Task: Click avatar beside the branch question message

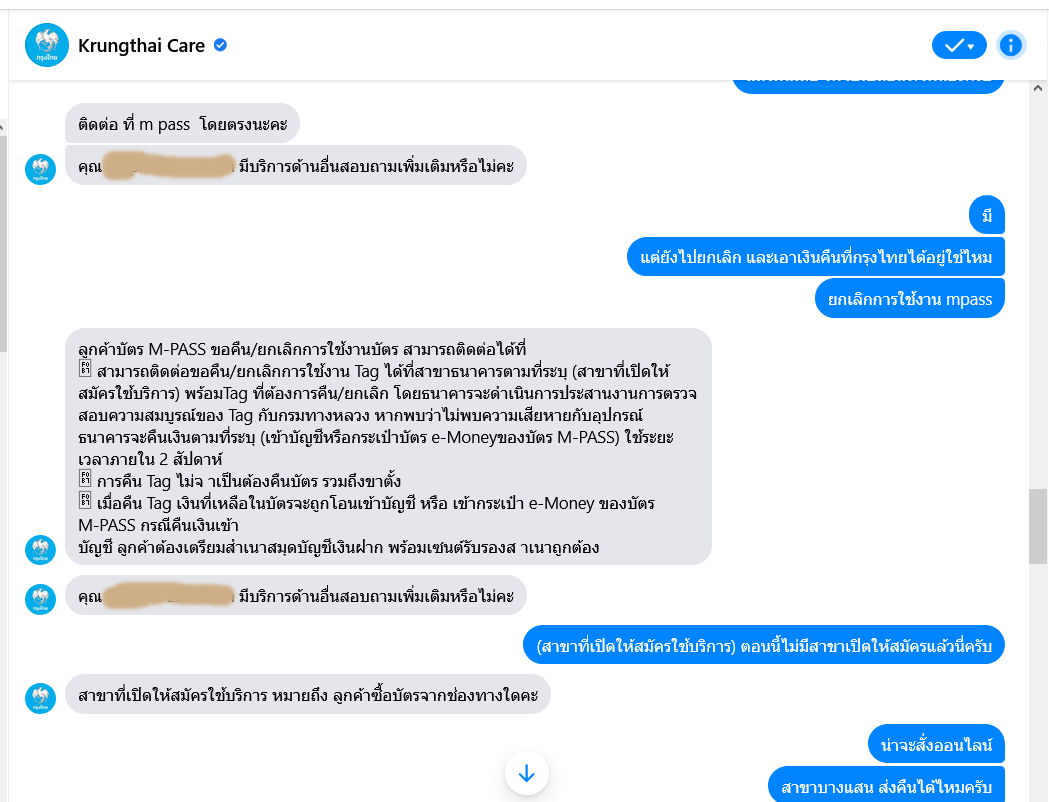Action: click(40, 698)
